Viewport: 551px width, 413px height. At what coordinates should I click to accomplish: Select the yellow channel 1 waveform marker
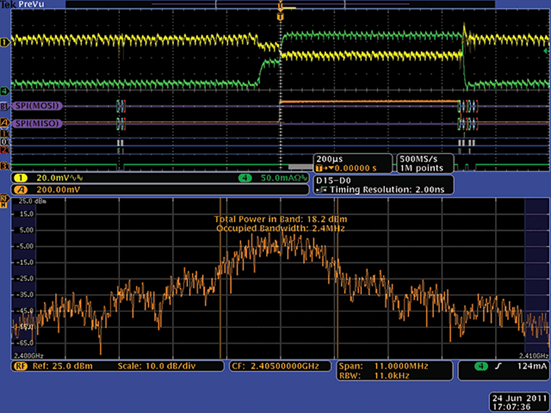(x=5, y=43)
